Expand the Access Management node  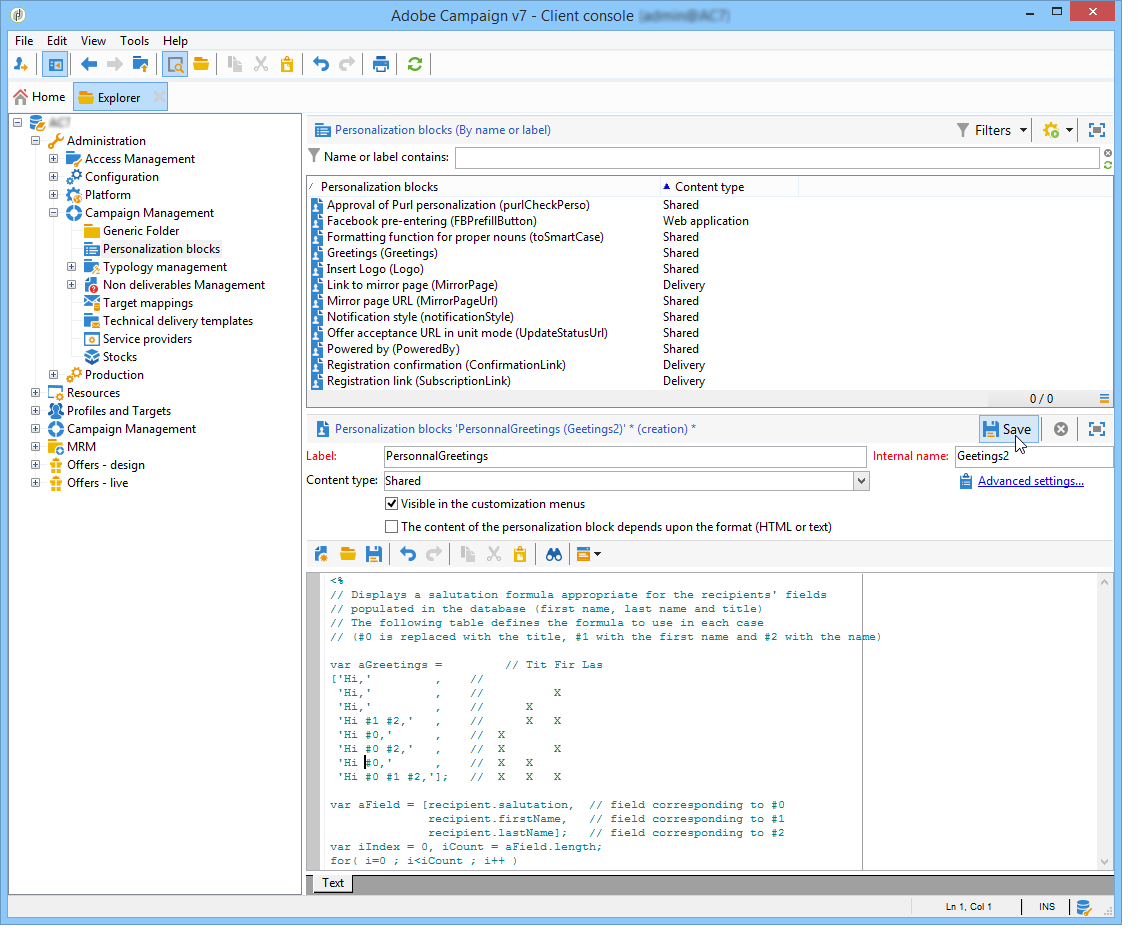pos(54,159)
